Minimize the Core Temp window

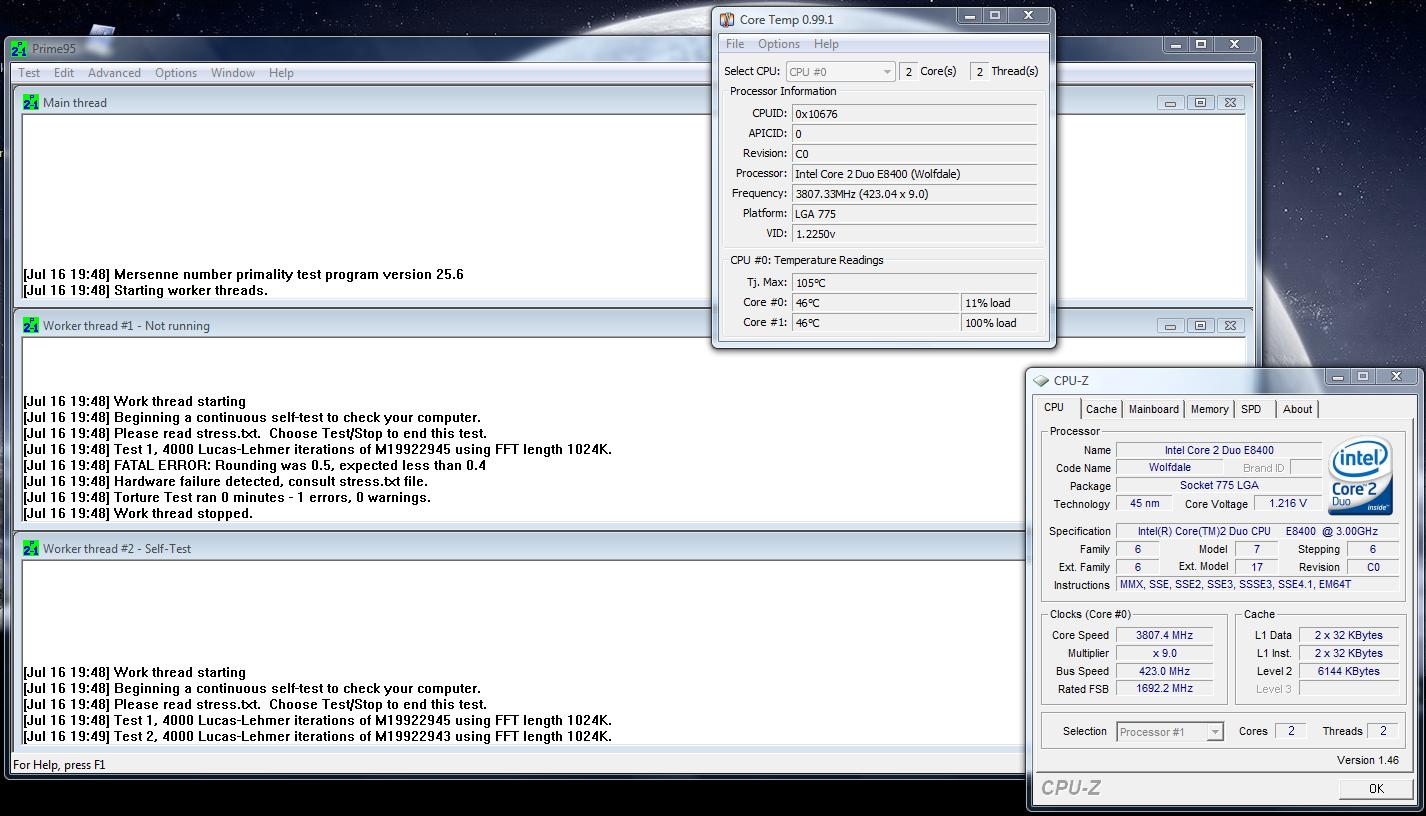click(969, 16)
